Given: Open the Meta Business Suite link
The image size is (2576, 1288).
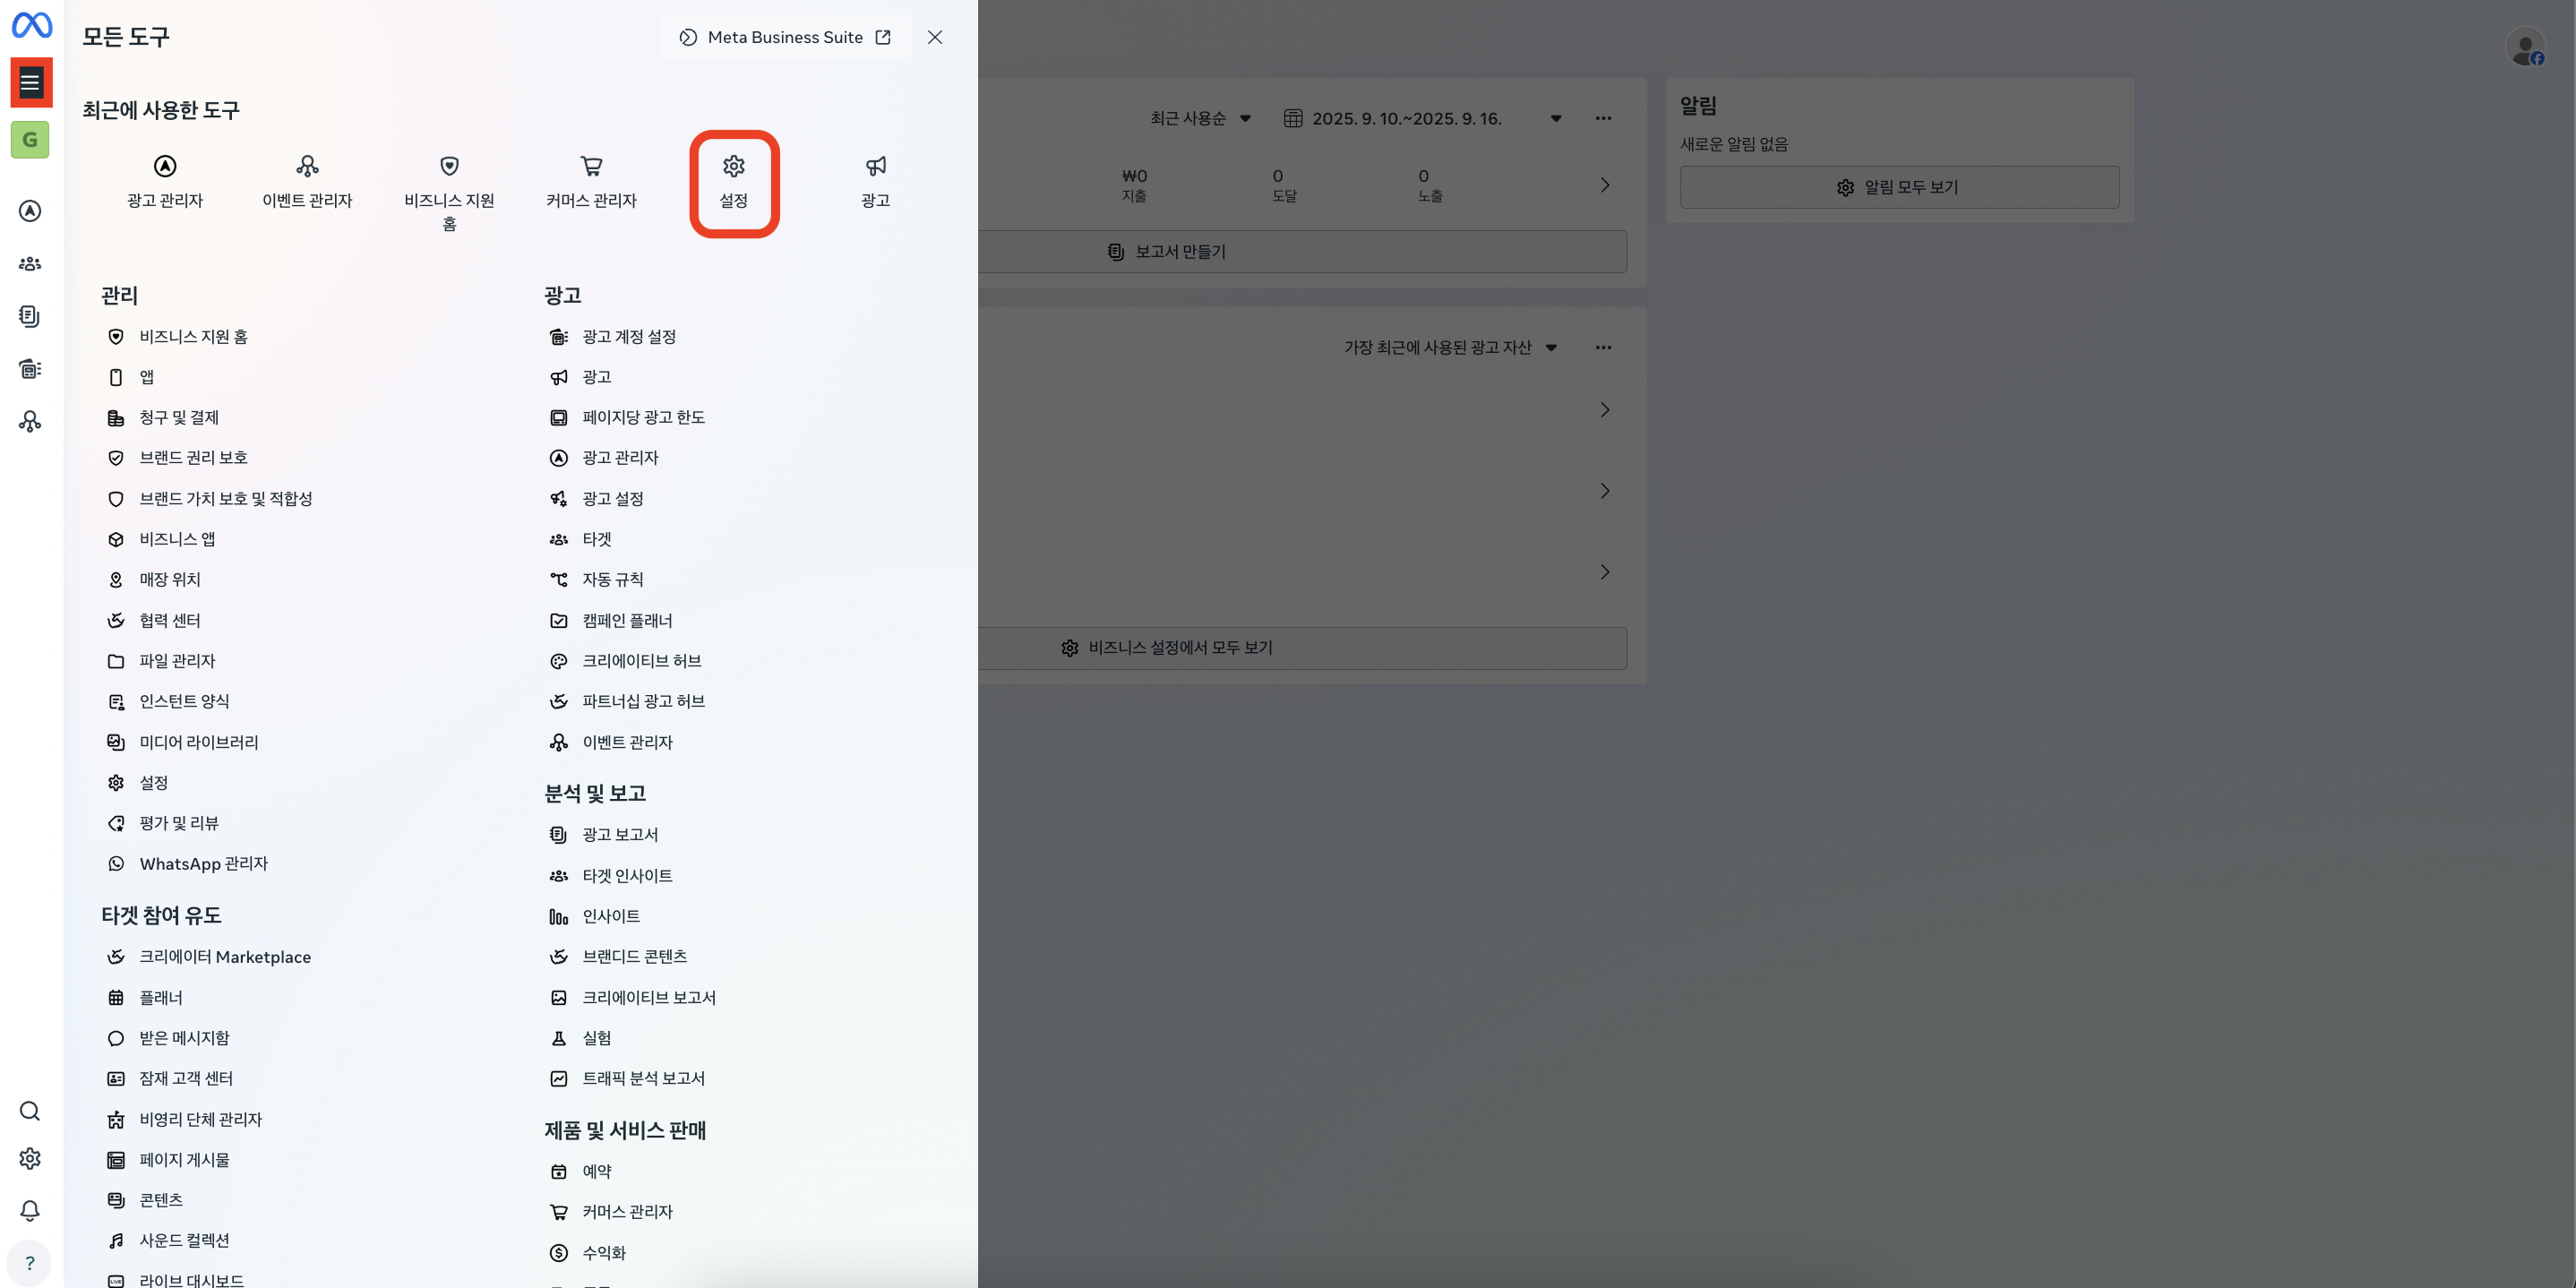Looking at the screenshot, I should click(785, 37).
